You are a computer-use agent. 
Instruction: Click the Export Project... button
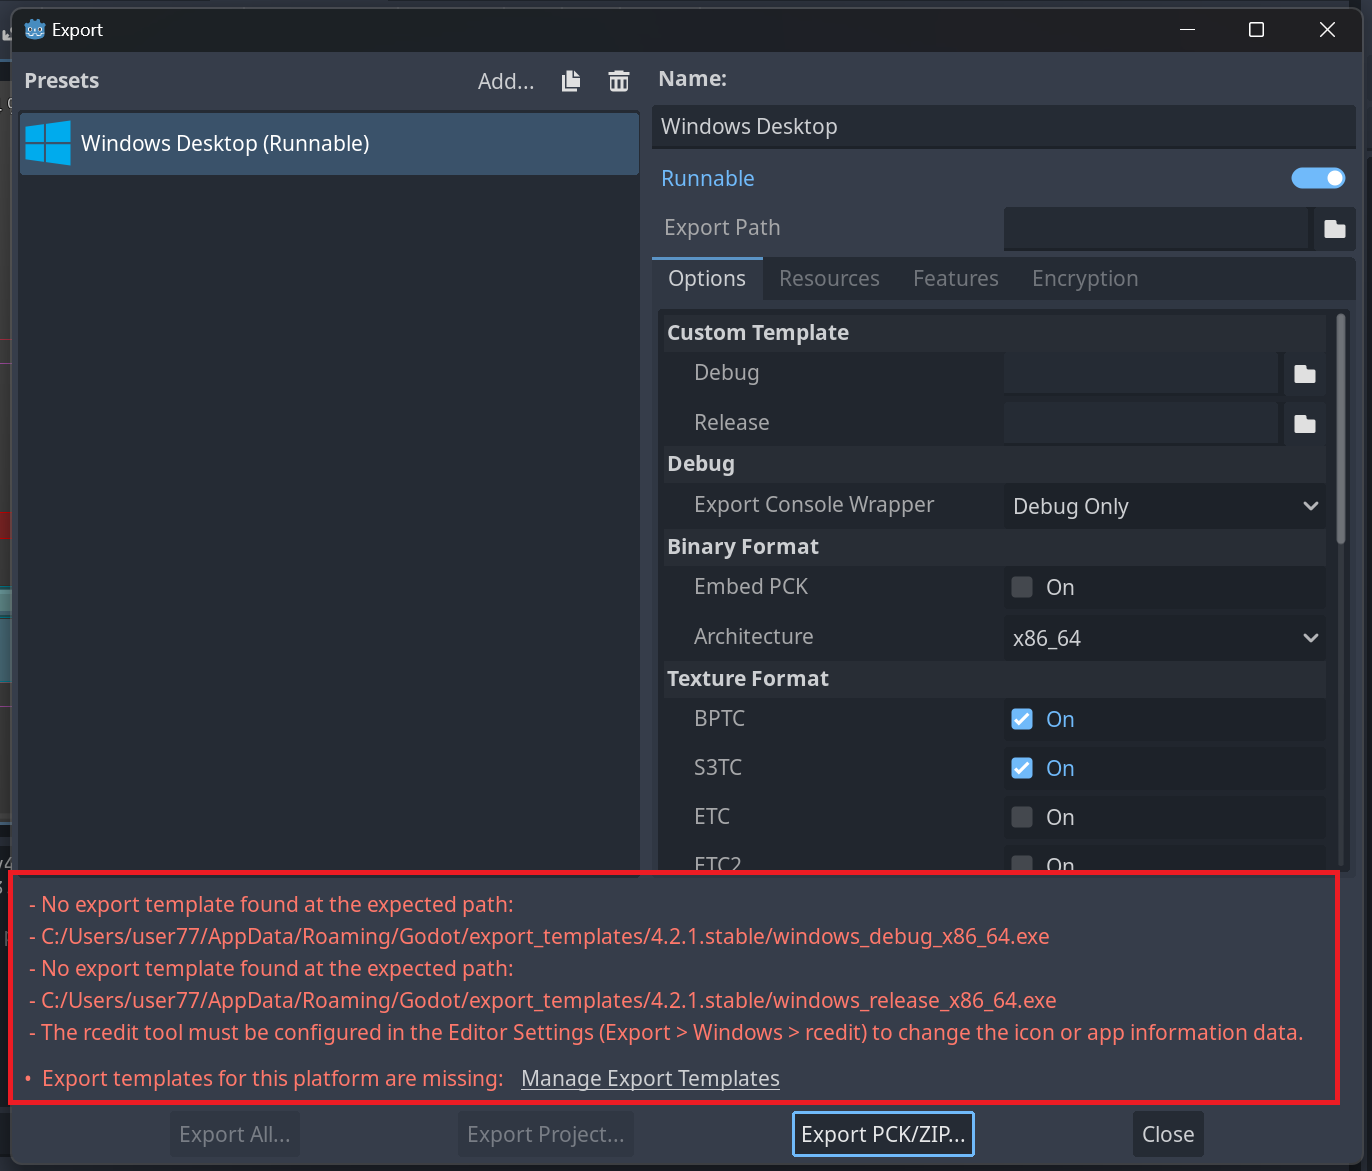click(x=546, y=1134)
